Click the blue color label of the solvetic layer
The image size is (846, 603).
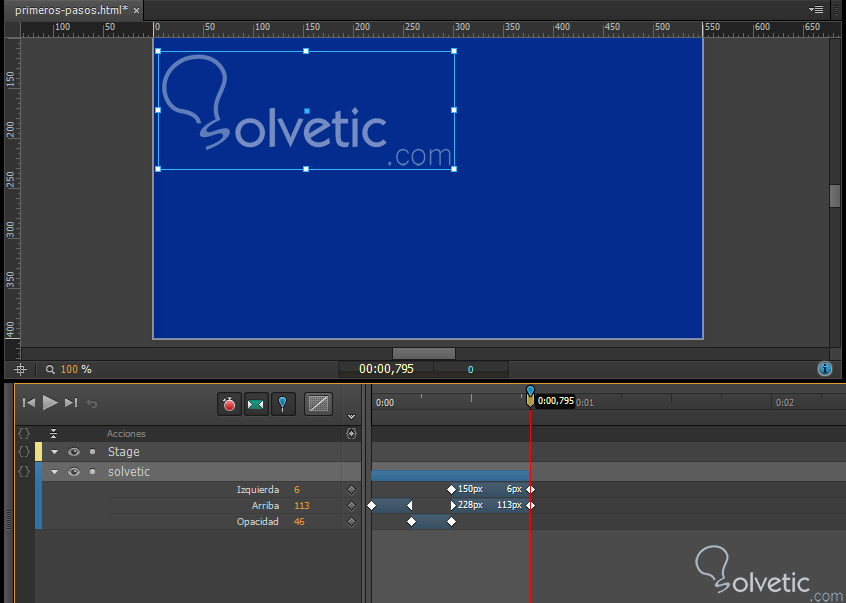coord(38,495)
